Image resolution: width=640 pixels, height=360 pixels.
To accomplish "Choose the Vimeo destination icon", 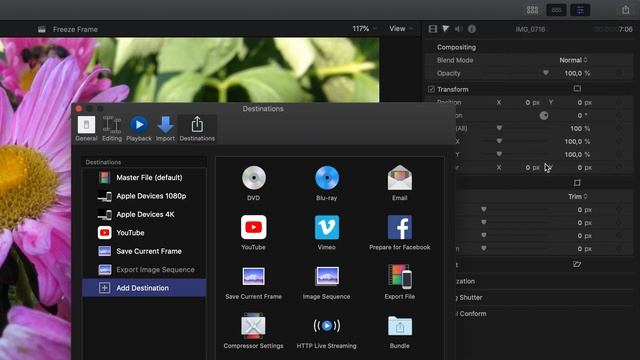I will click(327, 227).
